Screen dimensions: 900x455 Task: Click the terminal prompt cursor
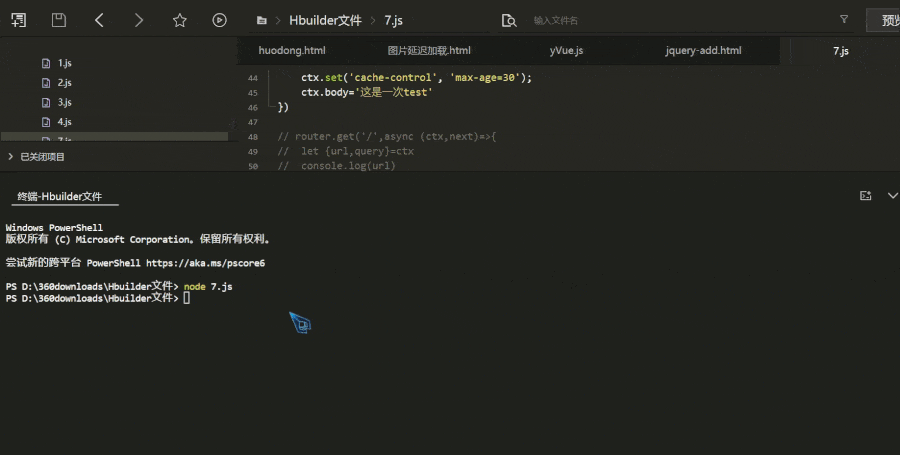187,298
